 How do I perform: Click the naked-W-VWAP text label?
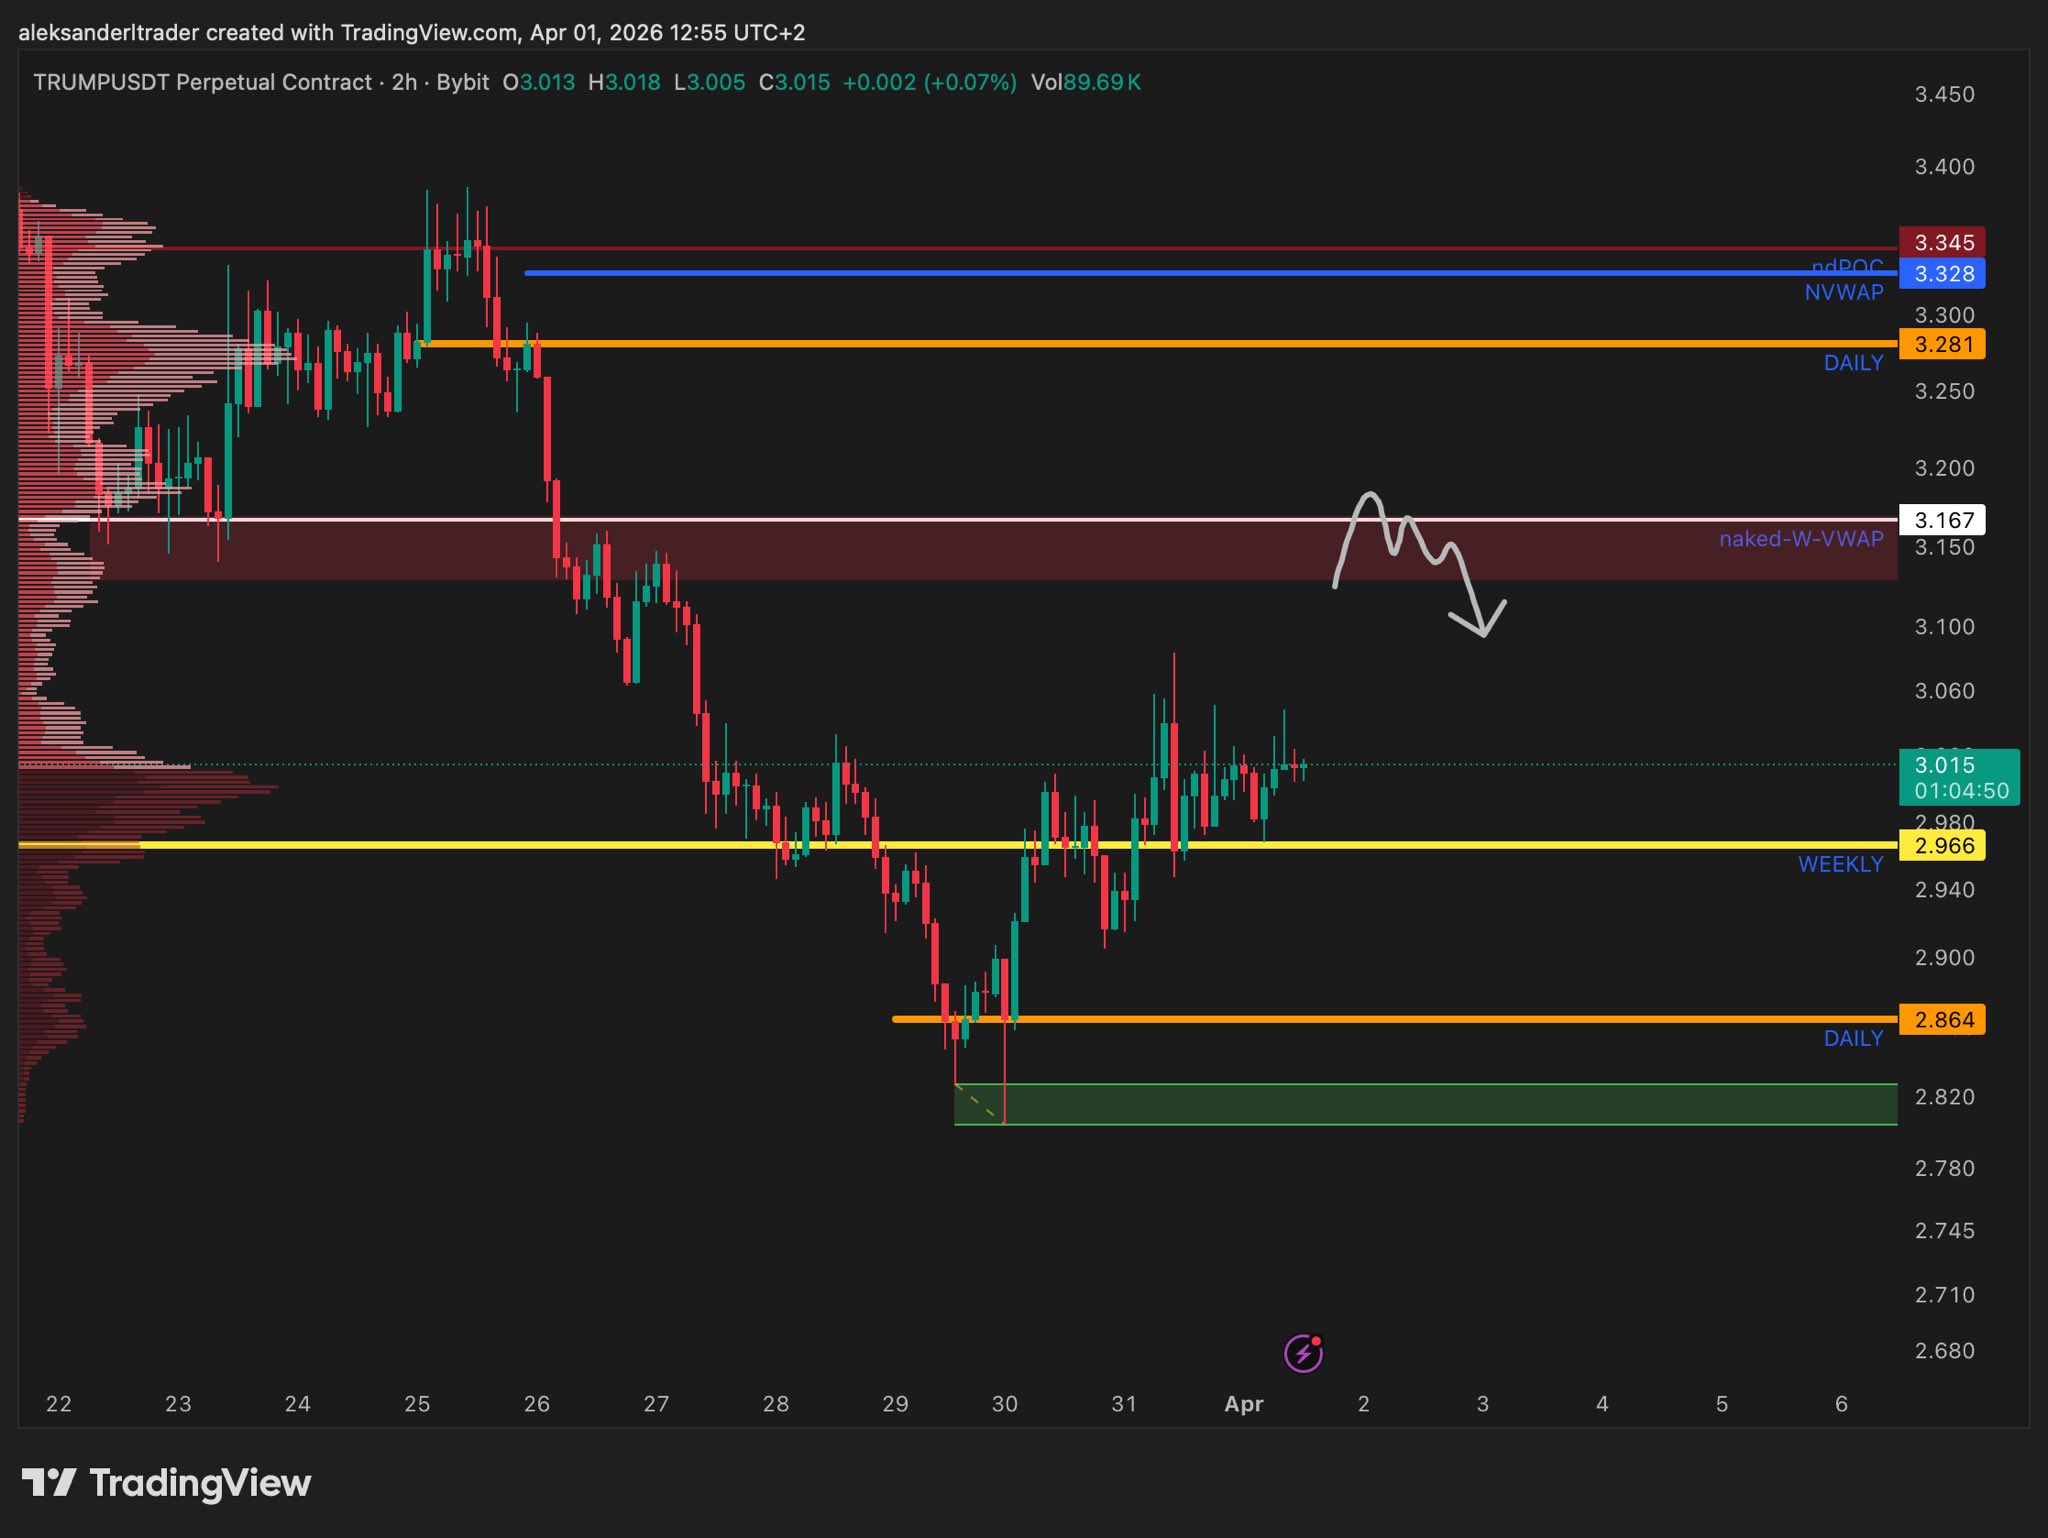(x=1800, y=539)
